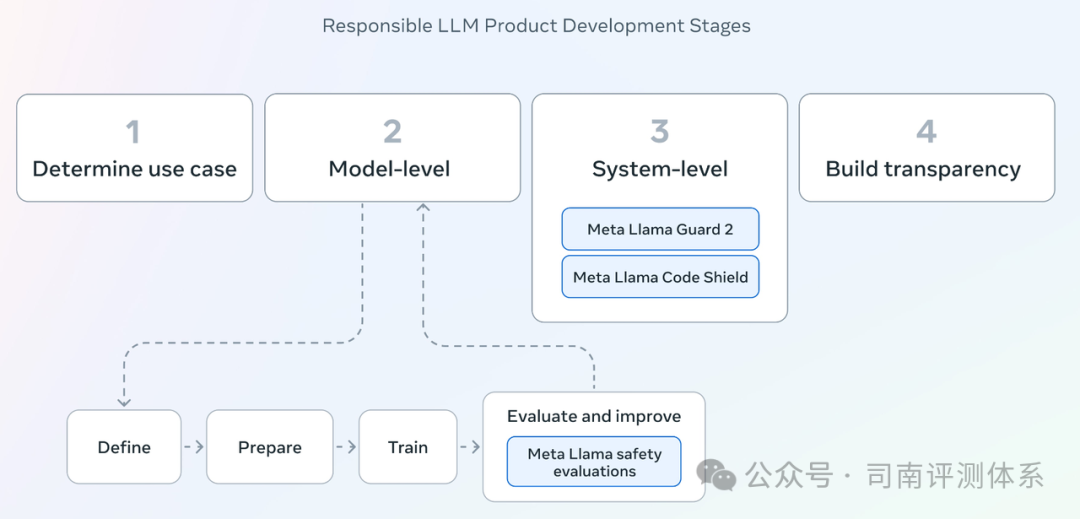Open the System-level stage box
1080x519 pixels.
pos(660,208)
